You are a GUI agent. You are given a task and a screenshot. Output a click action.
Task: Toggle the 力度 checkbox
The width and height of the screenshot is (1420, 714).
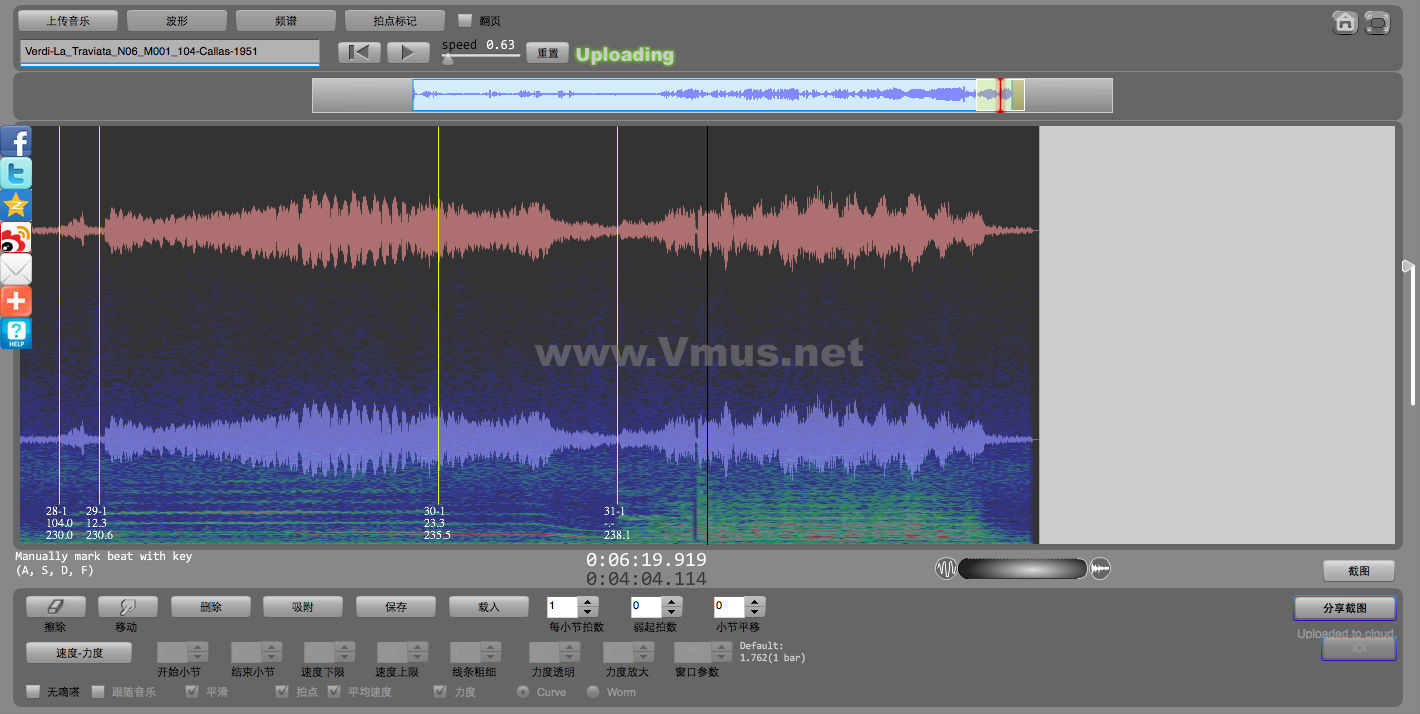(440, 691)
